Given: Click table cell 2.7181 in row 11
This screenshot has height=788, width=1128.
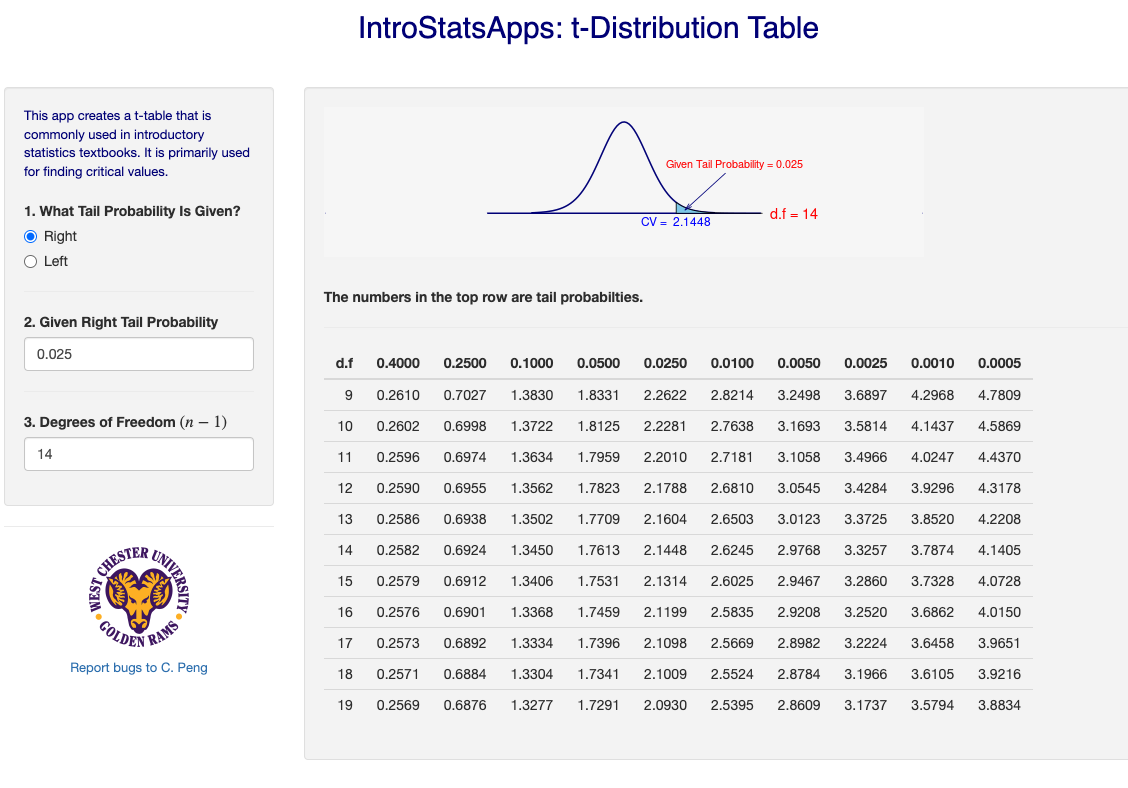Looking at the screenshot, I should (732, 458).
